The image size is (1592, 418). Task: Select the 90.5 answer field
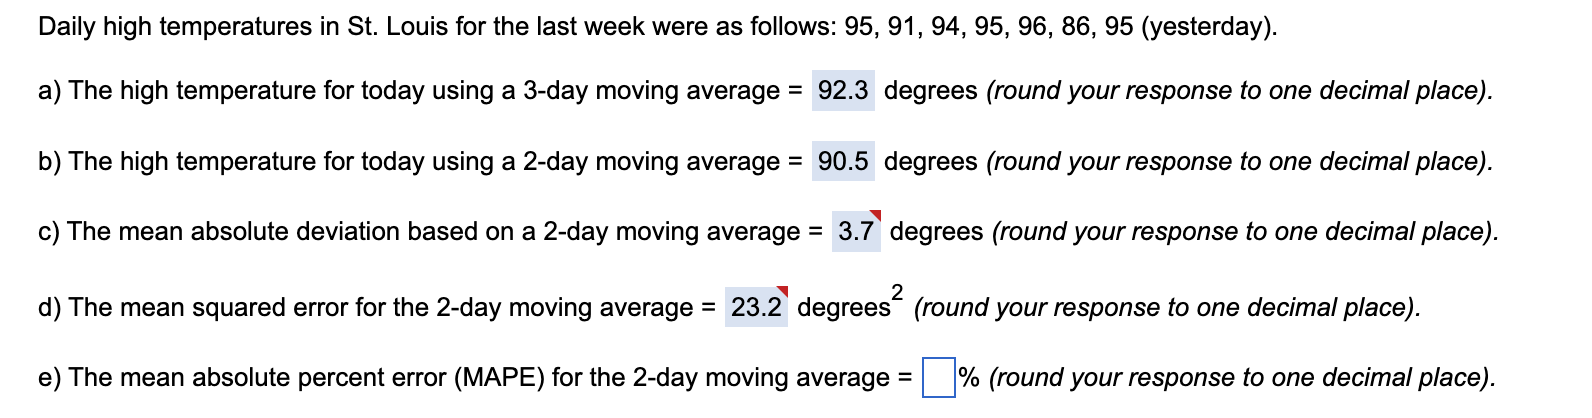(x=843, y=161)
